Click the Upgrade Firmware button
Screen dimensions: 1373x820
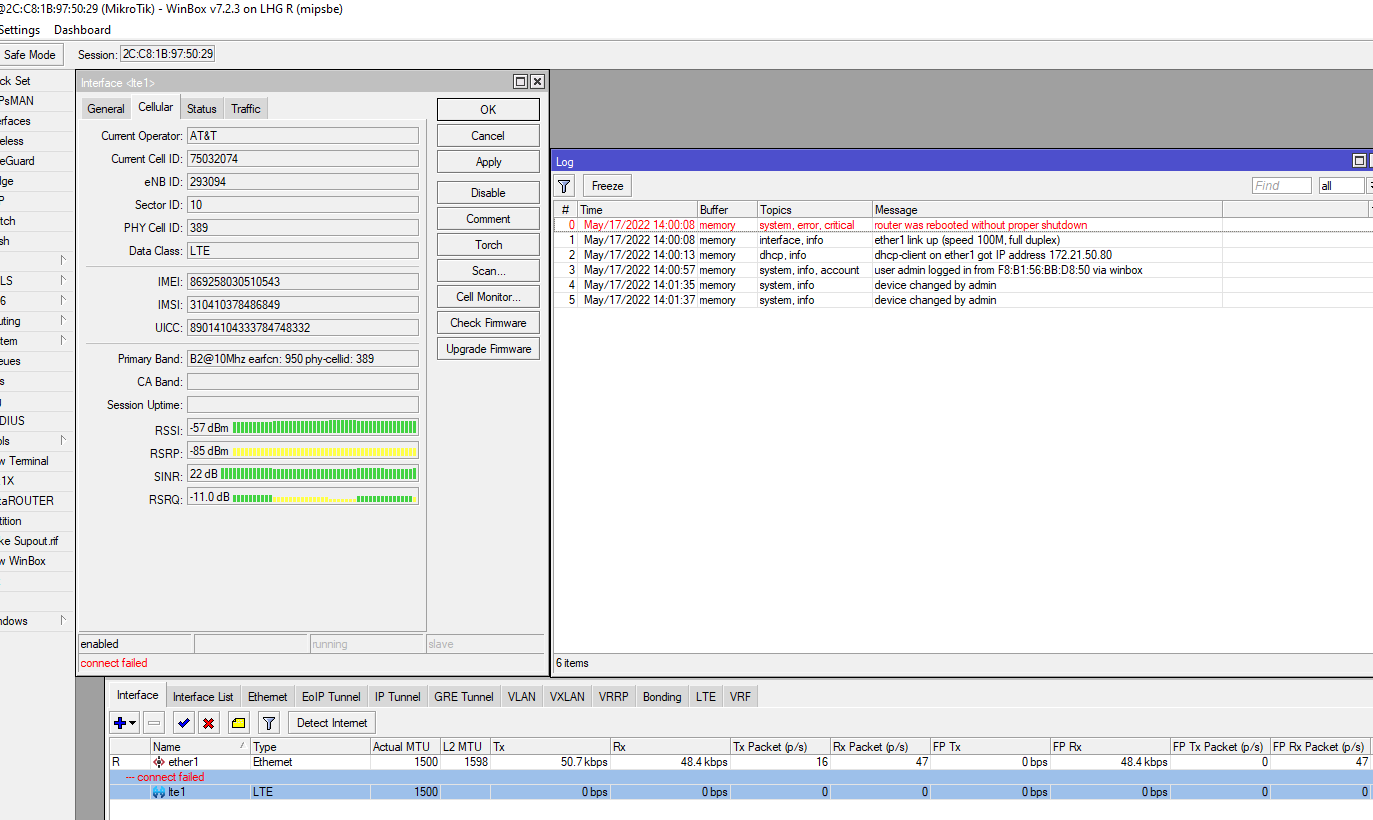[488, 349]
